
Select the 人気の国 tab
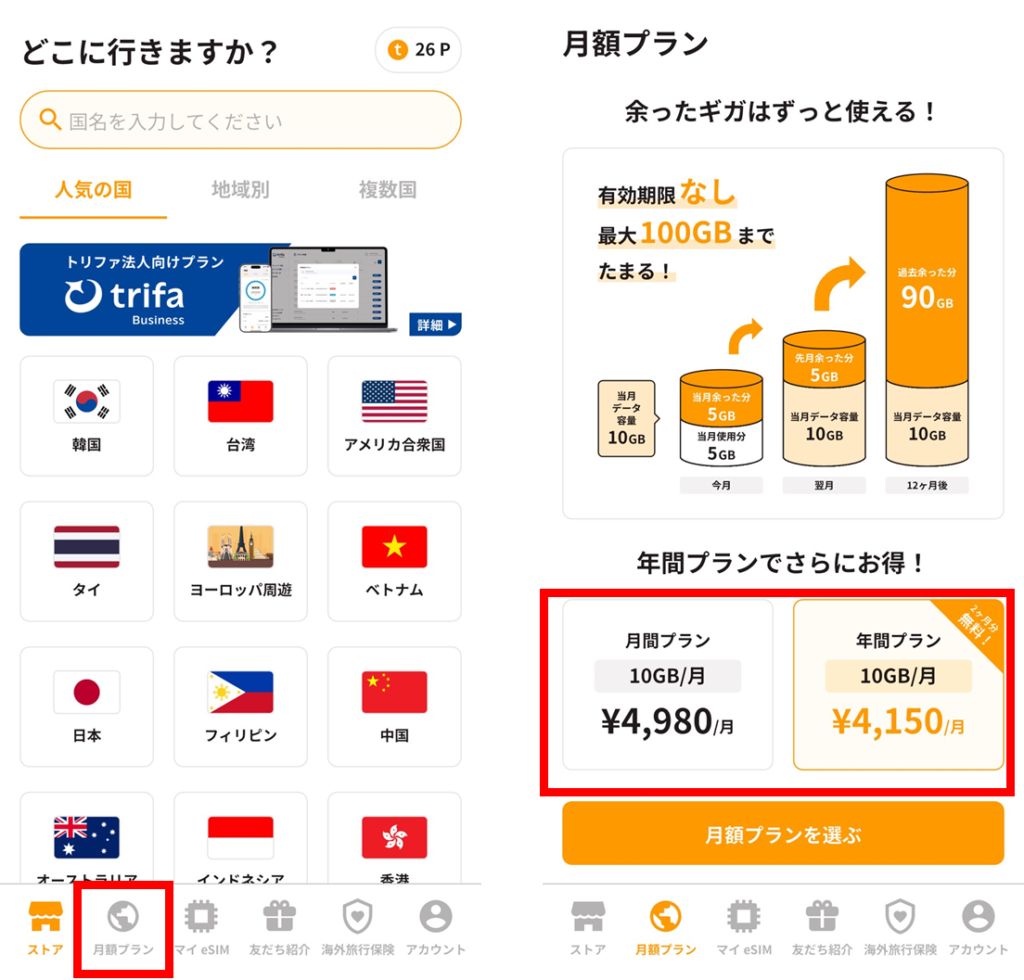pos(93,190)
